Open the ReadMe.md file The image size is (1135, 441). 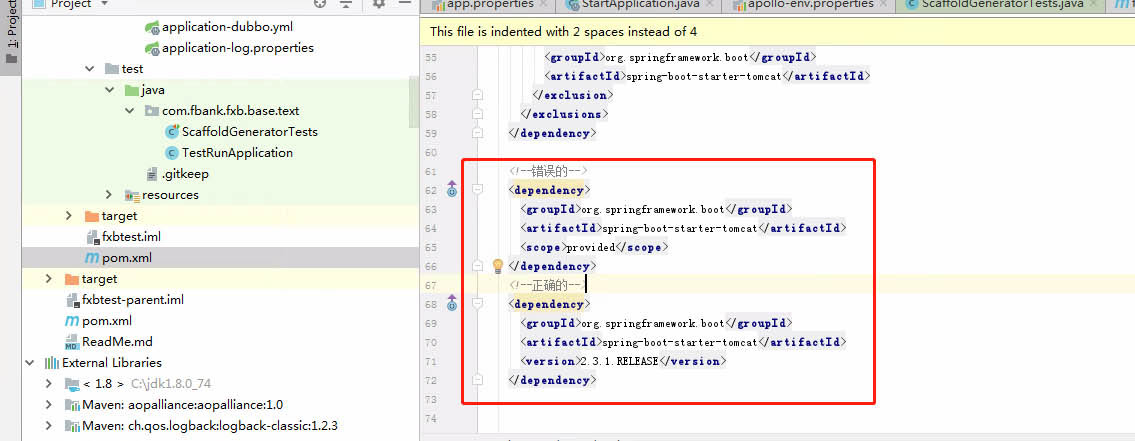pos(117,342)
